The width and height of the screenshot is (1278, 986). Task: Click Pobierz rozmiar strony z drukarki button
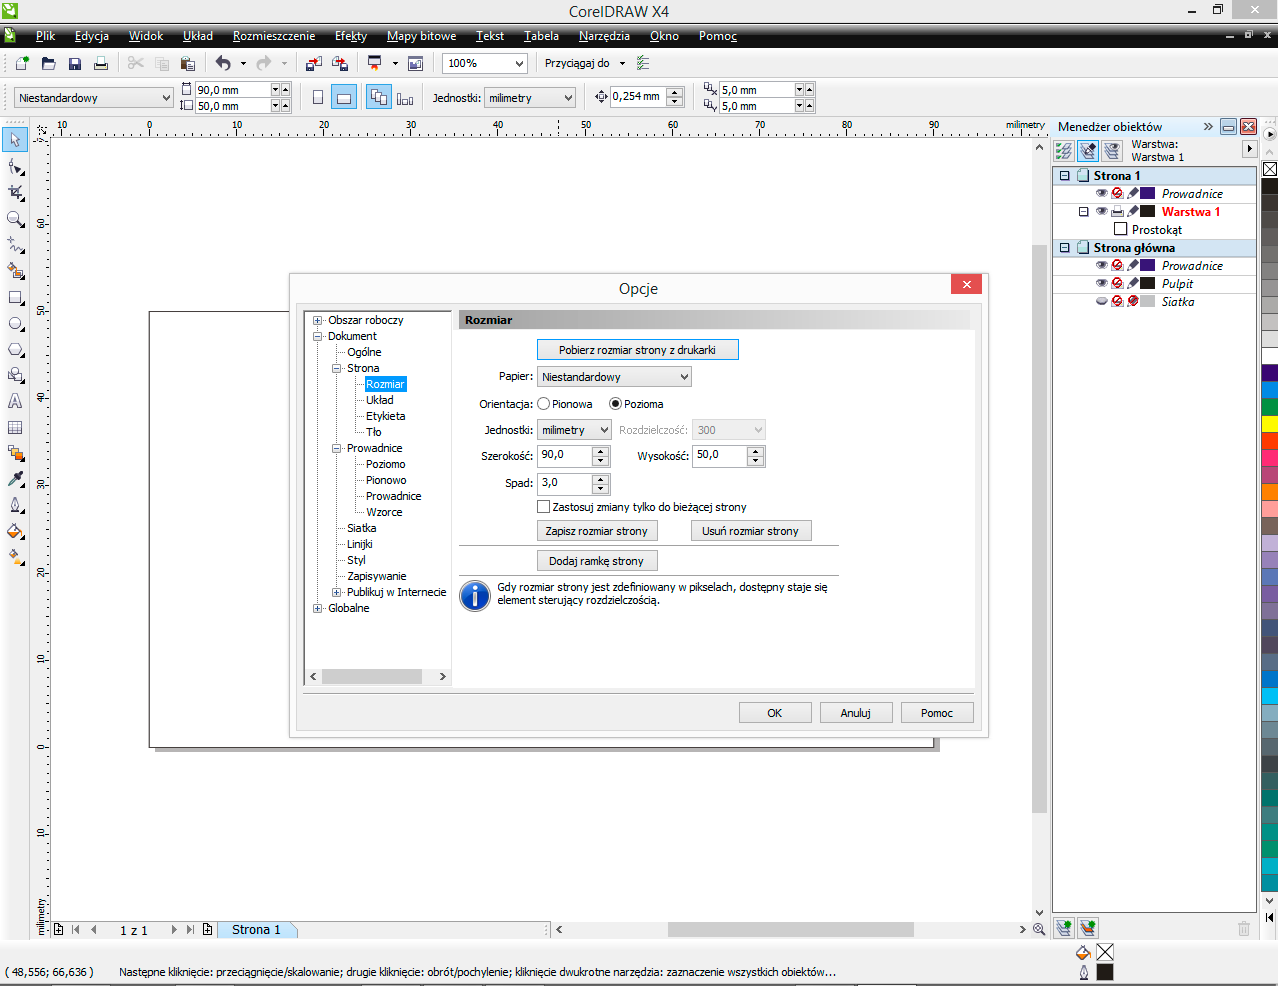coord(638,350)
